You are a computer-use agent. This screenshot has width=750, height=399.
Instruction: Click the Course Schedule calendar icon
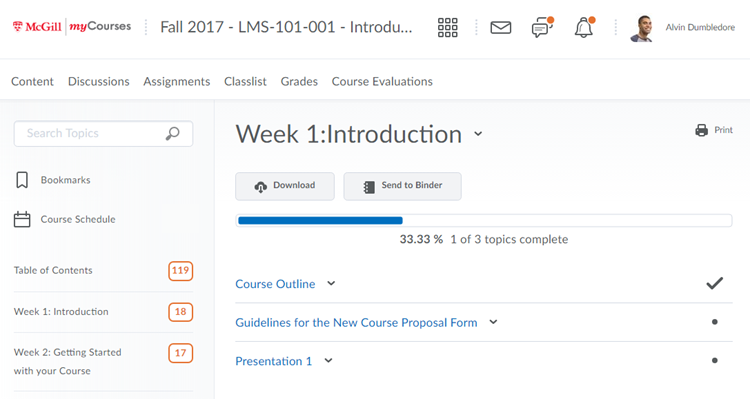coord(22,219)
